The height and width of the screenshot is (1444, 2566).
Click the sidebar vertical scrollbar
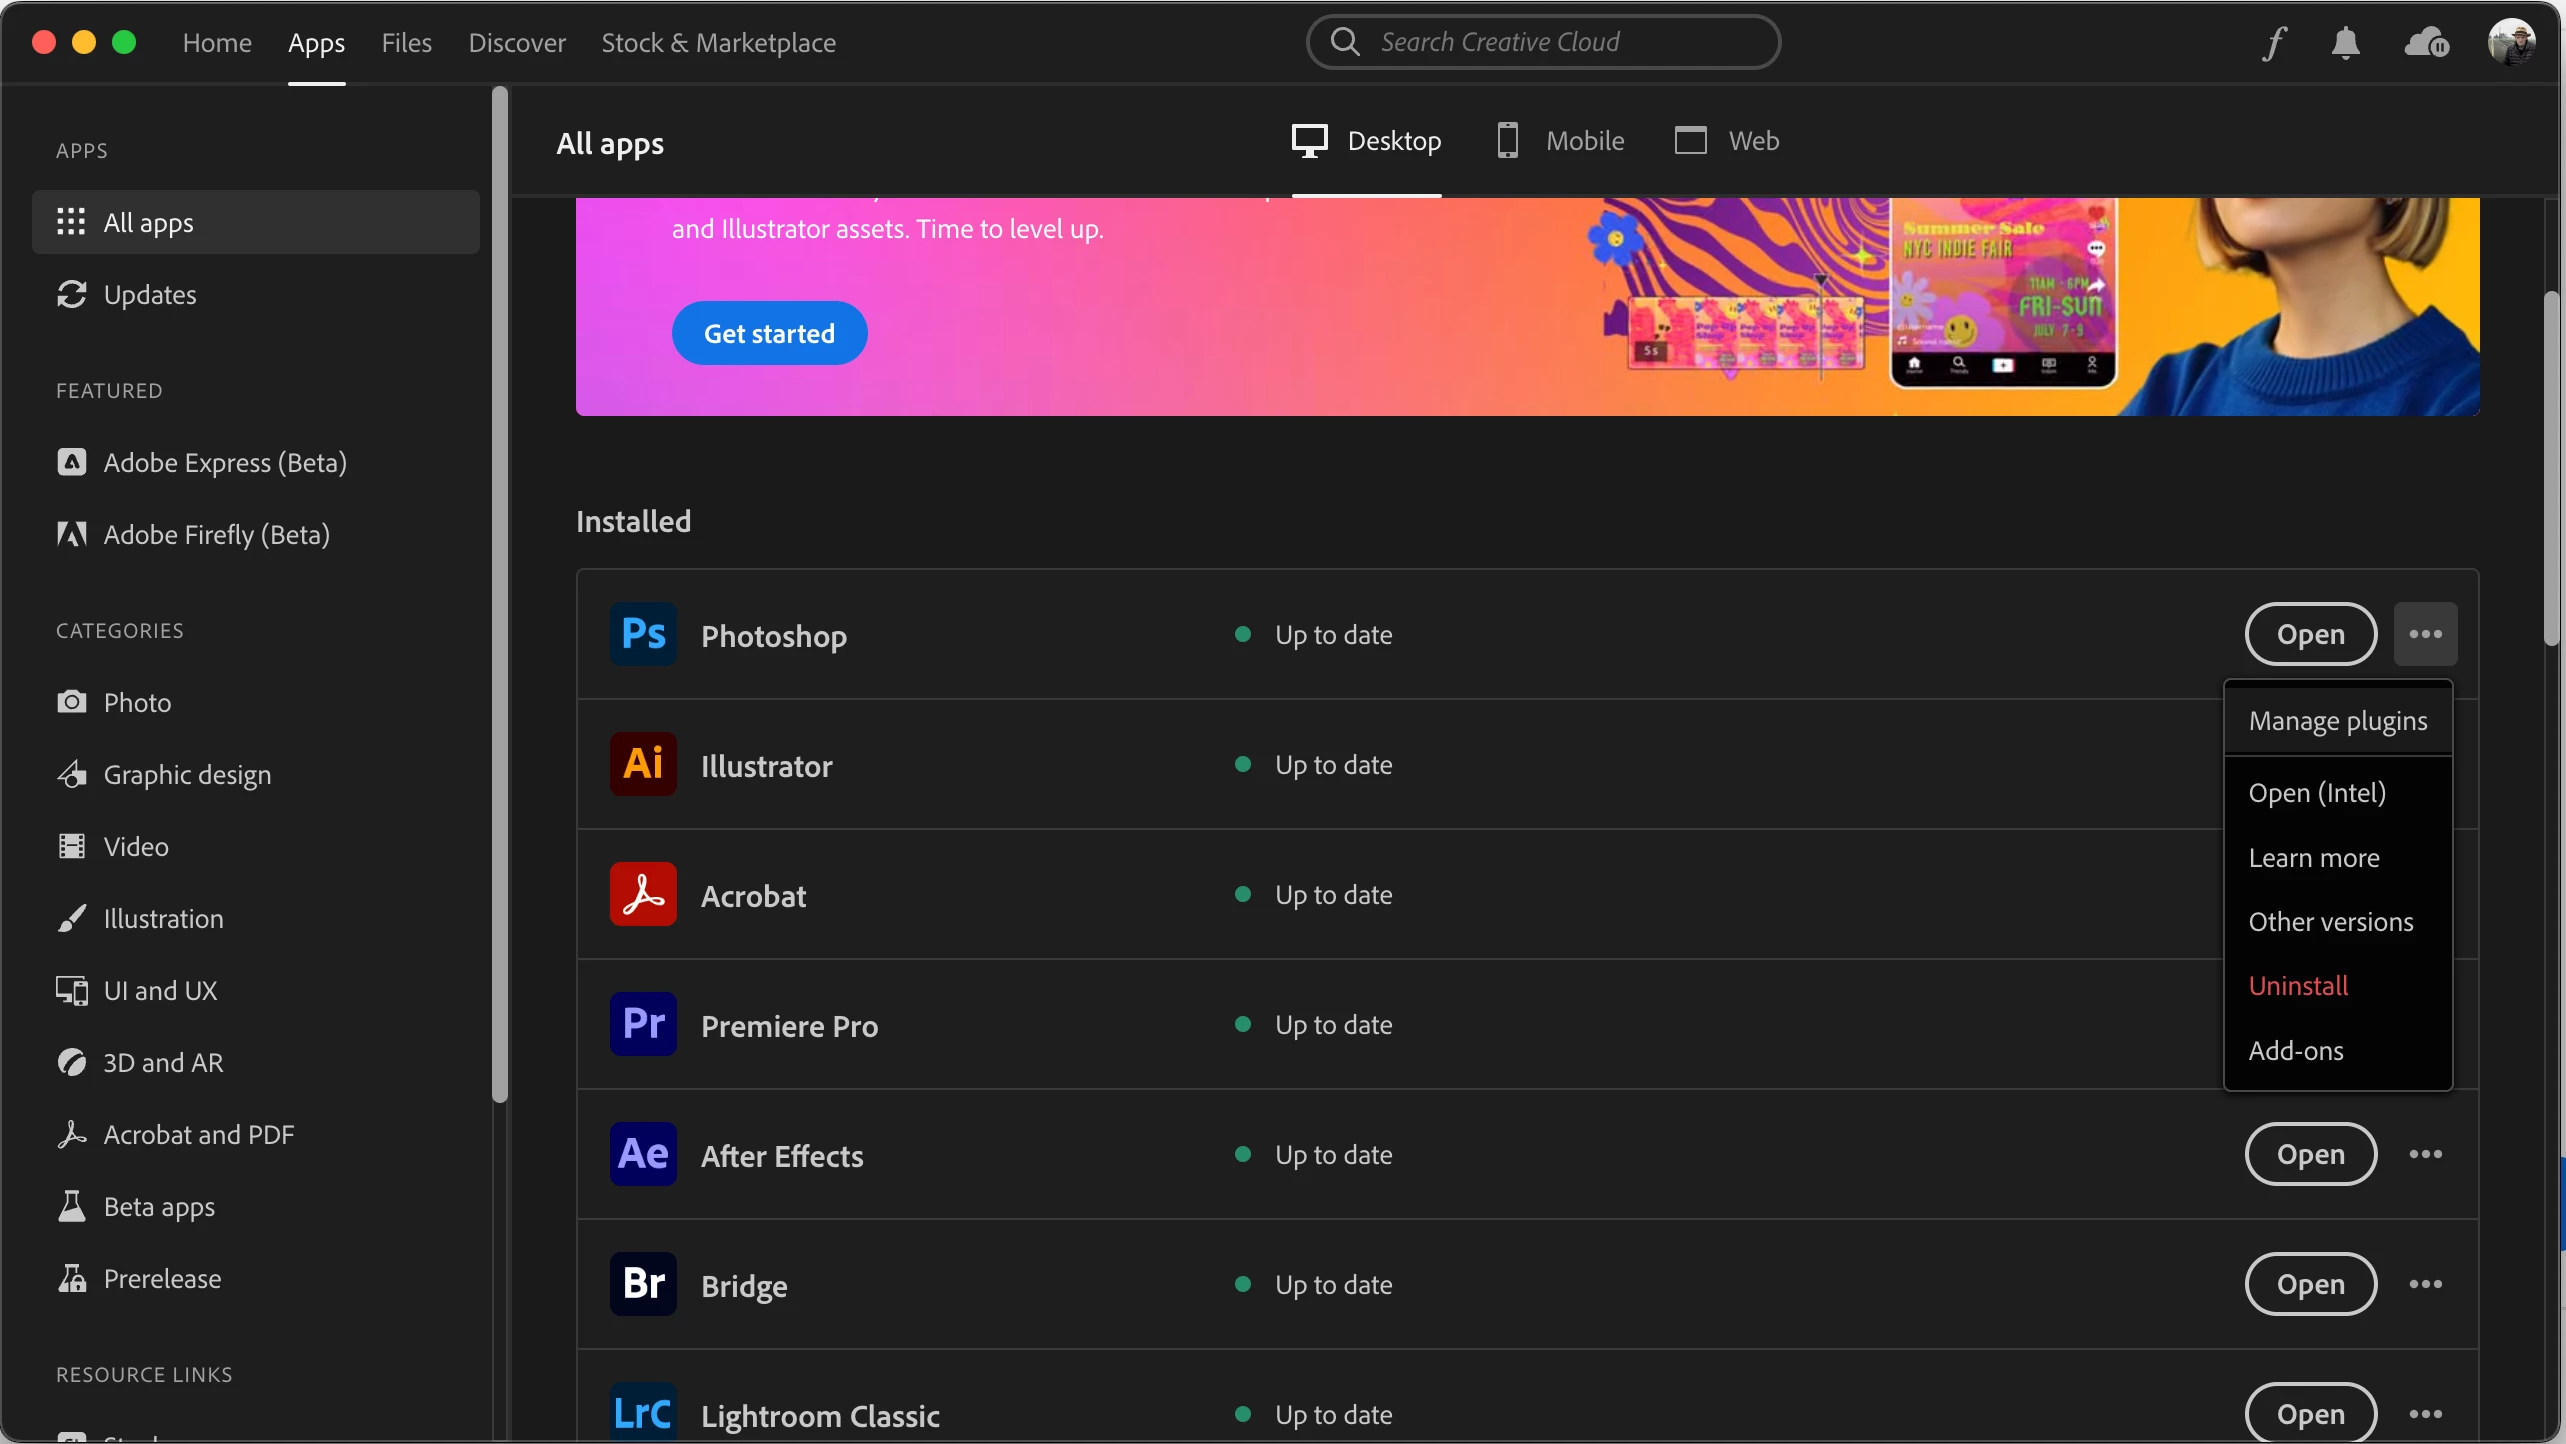pos(500,595)
